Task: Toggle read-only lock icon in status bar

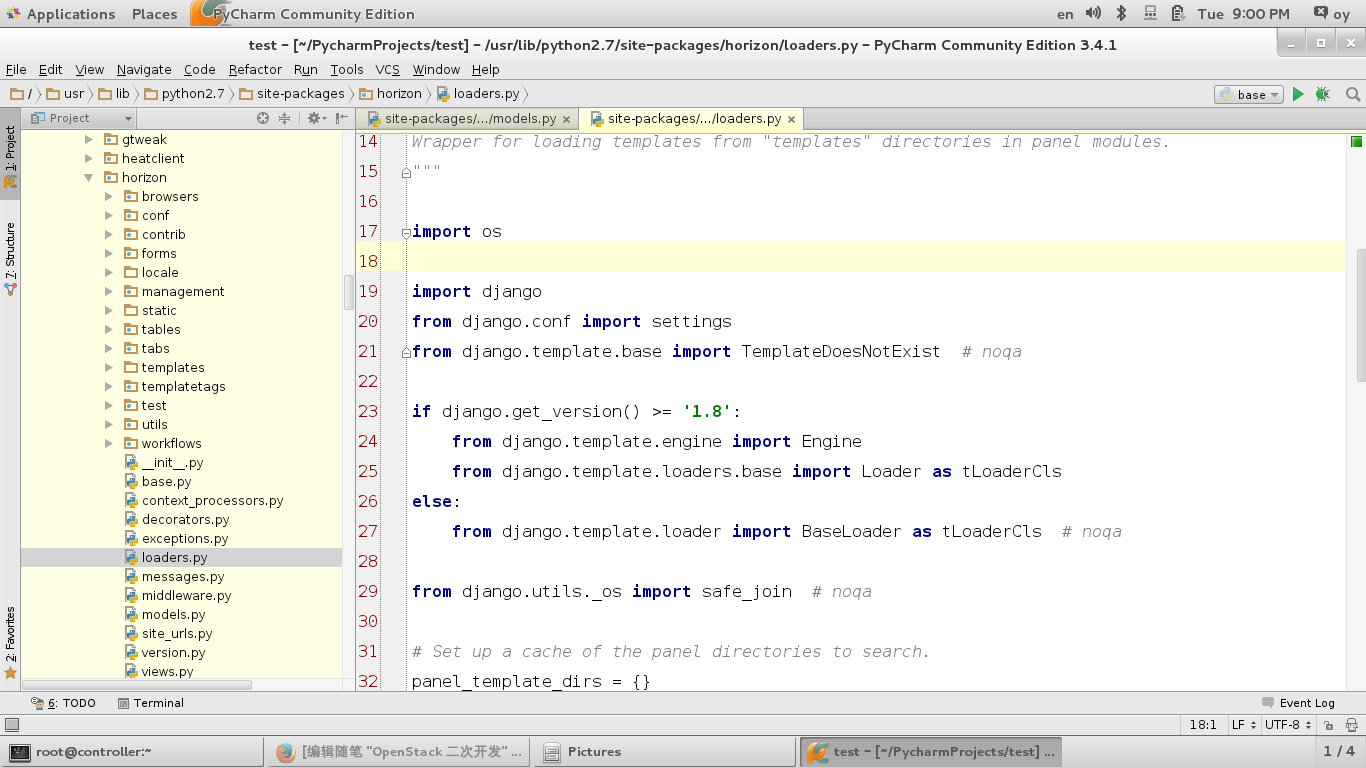Action: (x=1328, y=725)
